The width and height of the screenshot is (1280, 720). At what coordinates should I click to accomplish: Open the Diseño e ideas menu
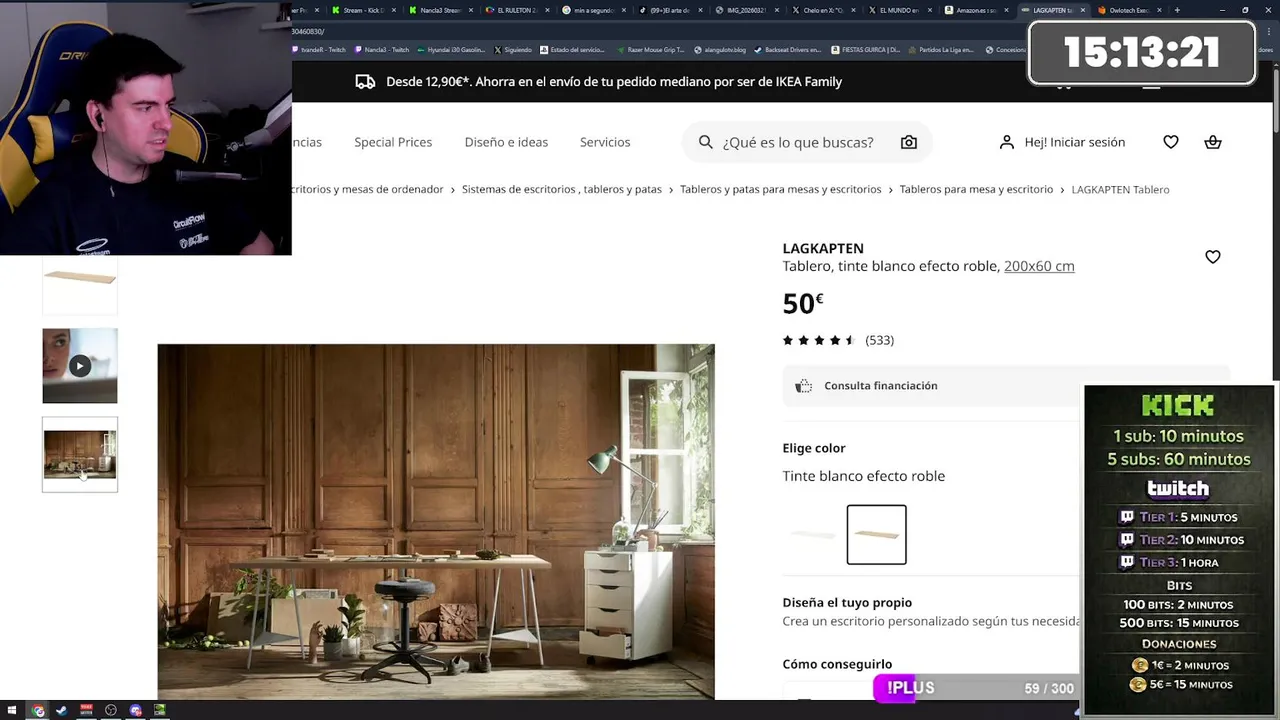506,142
